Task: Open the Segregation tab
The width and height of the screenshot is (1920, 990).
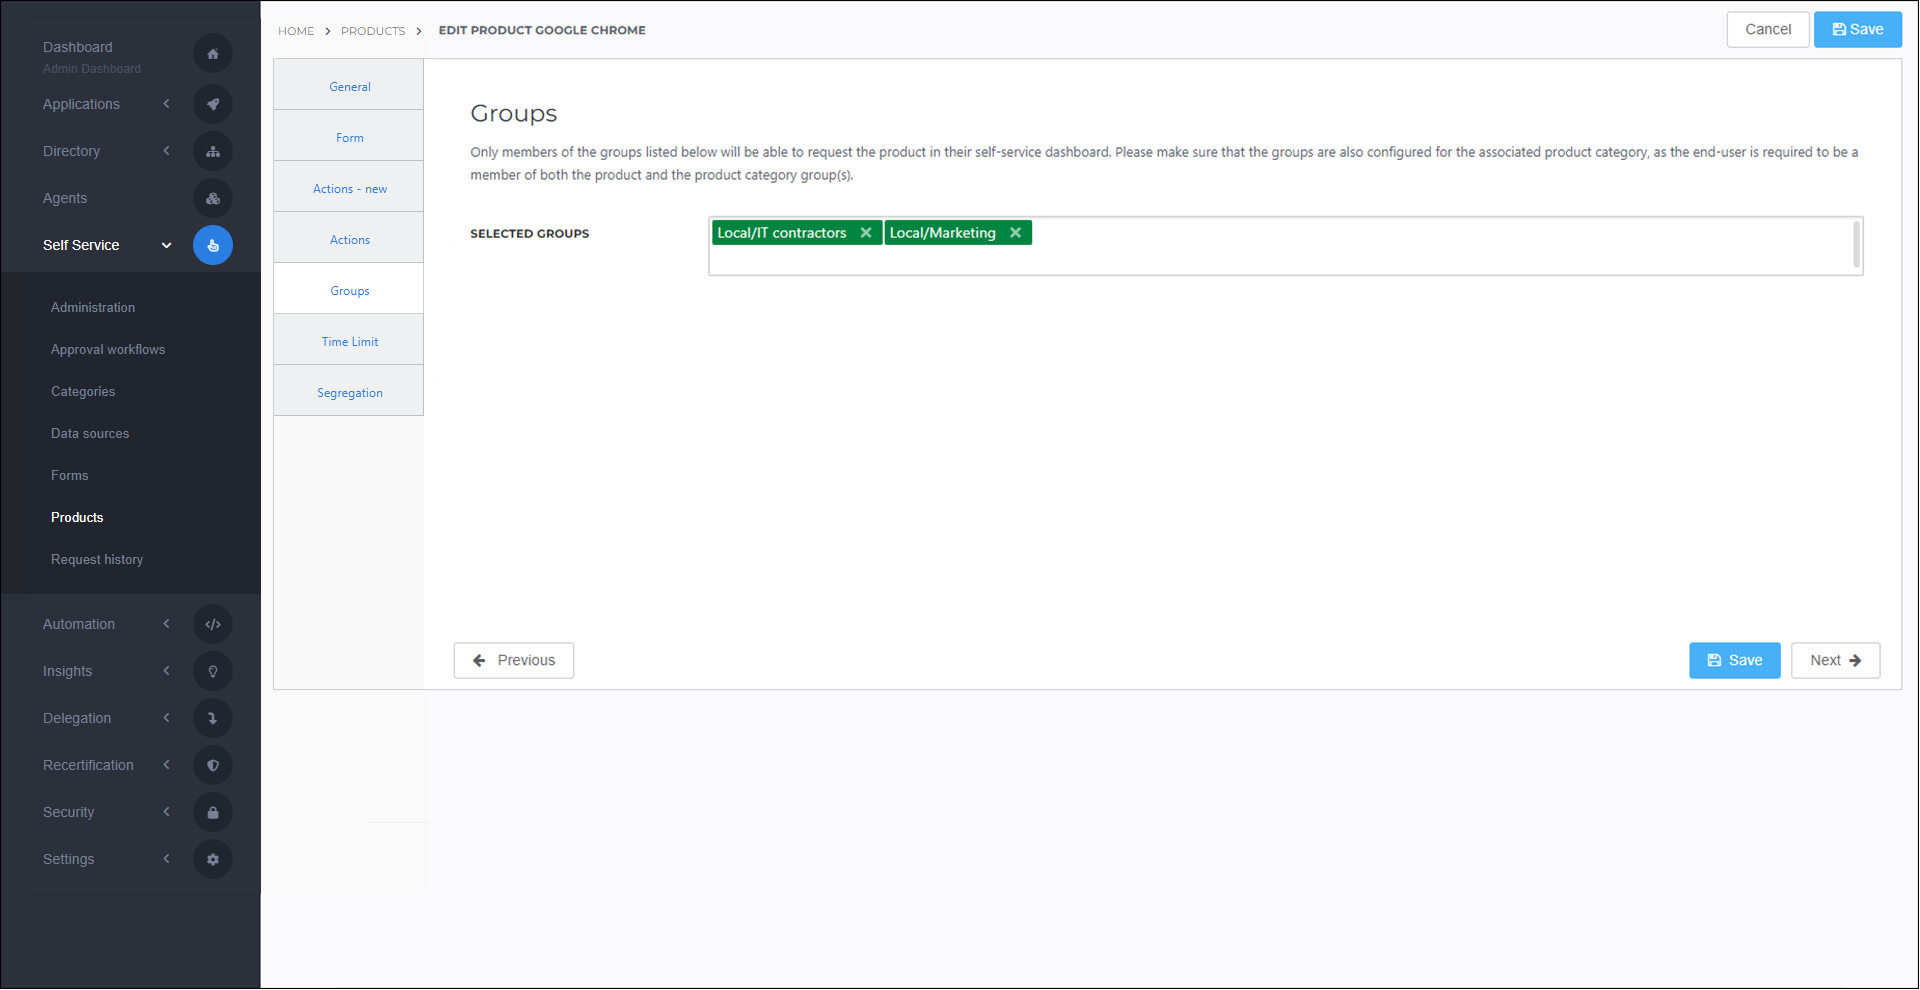Action: (x=349, y=392)
